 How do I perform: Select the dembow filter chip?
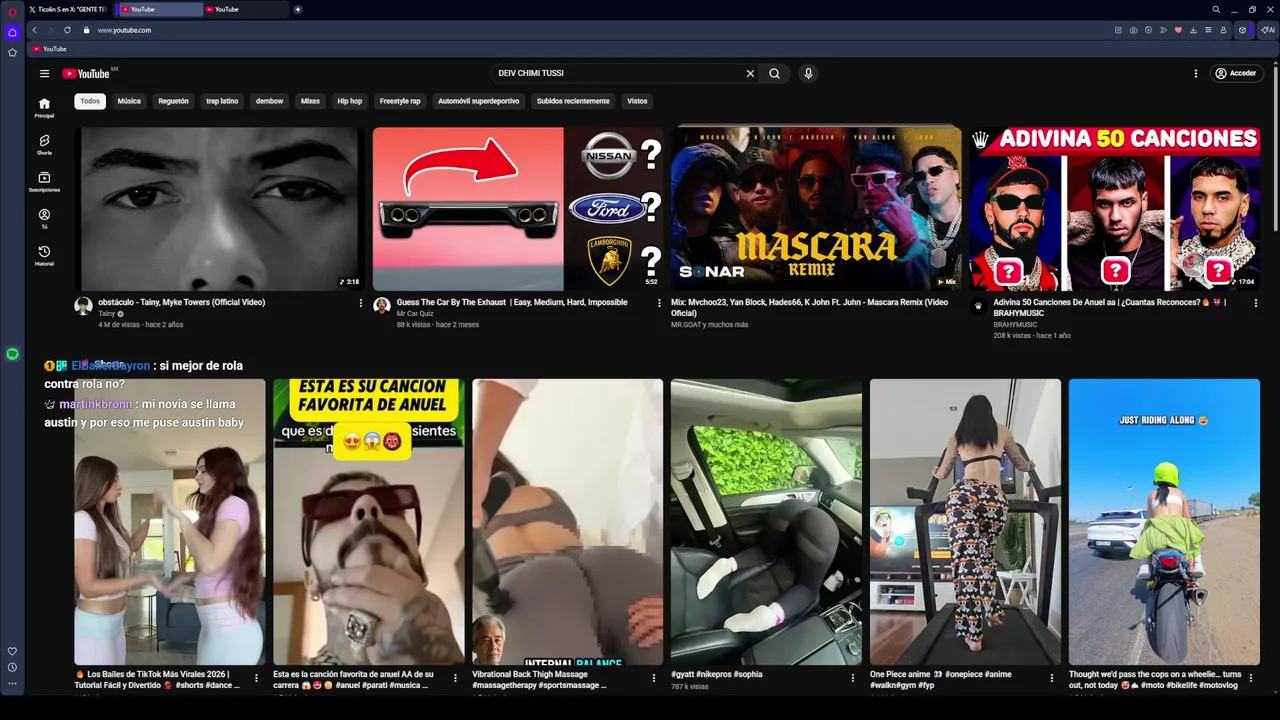(x=269, y=101)
